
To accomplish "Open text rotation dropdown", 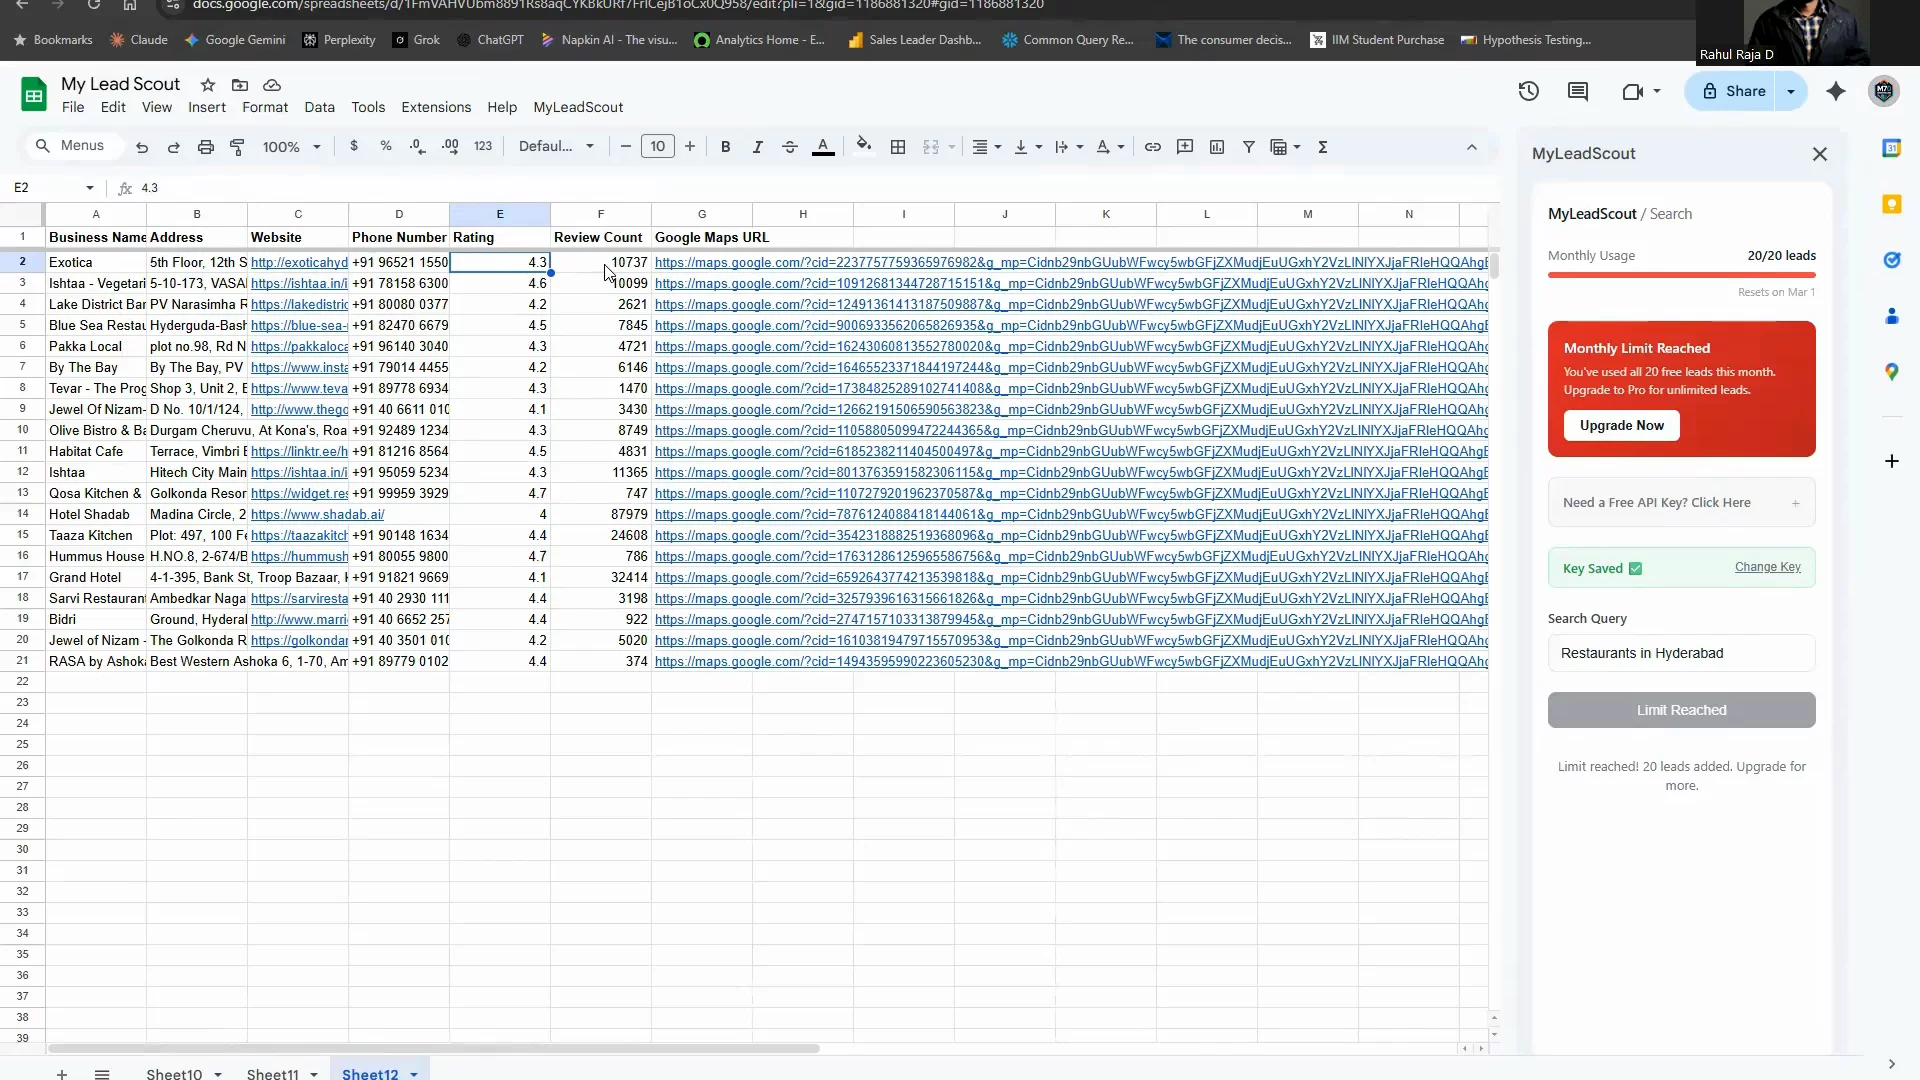I will [x=1110, y=147].
